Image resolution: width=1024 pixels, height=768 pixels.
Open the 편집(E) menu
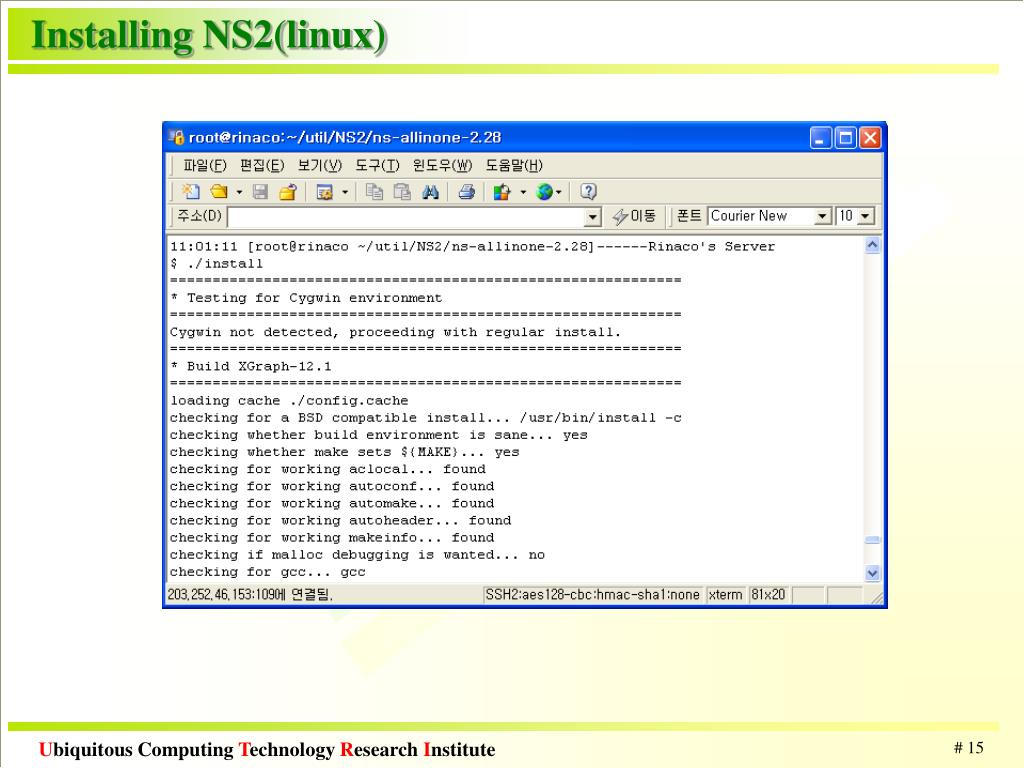coord(262,165)
